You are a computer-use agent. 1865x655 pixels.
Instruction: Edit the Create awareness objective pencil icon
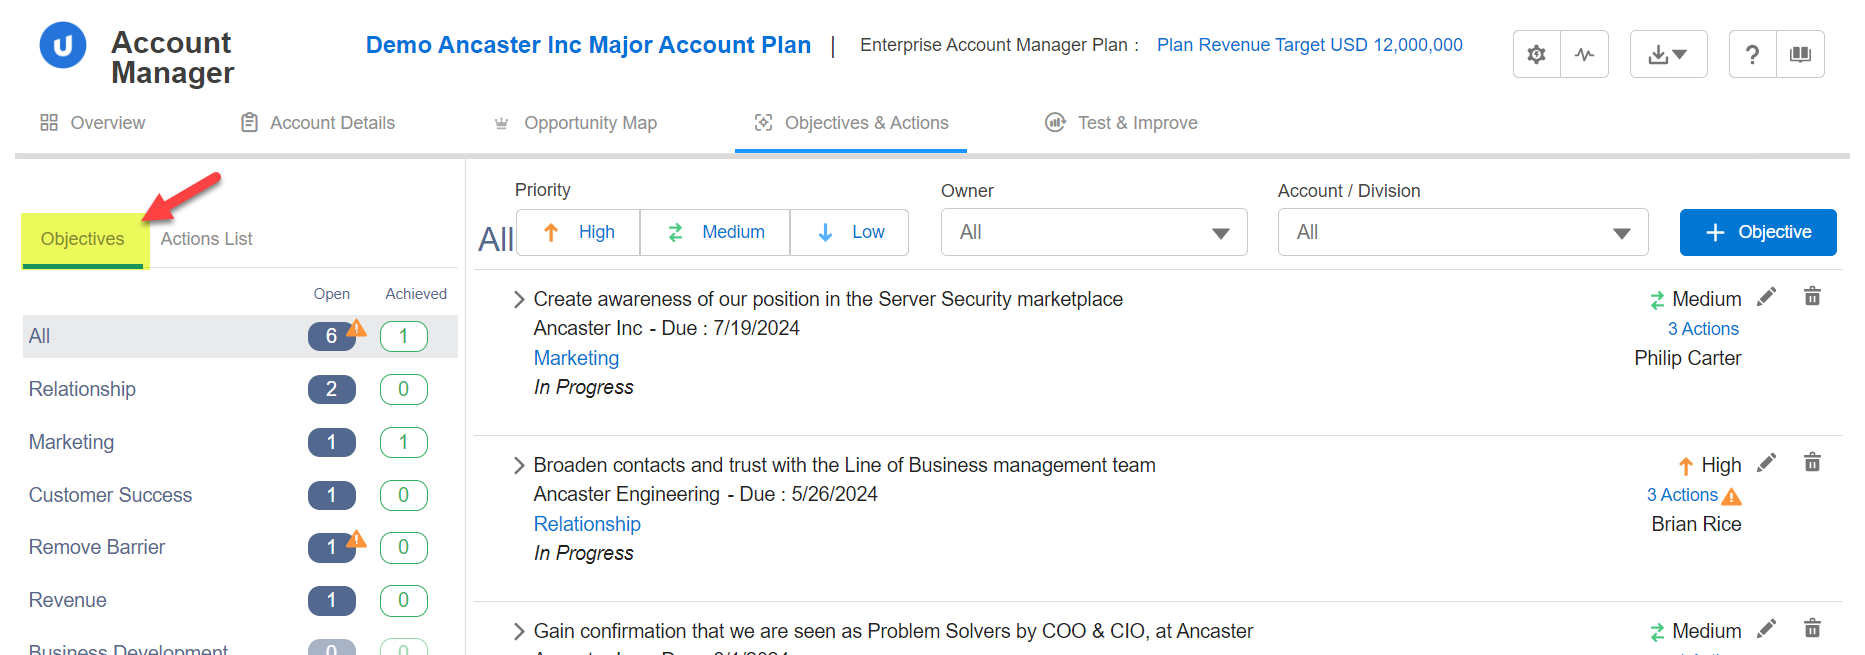click(x=1767, y=297)
